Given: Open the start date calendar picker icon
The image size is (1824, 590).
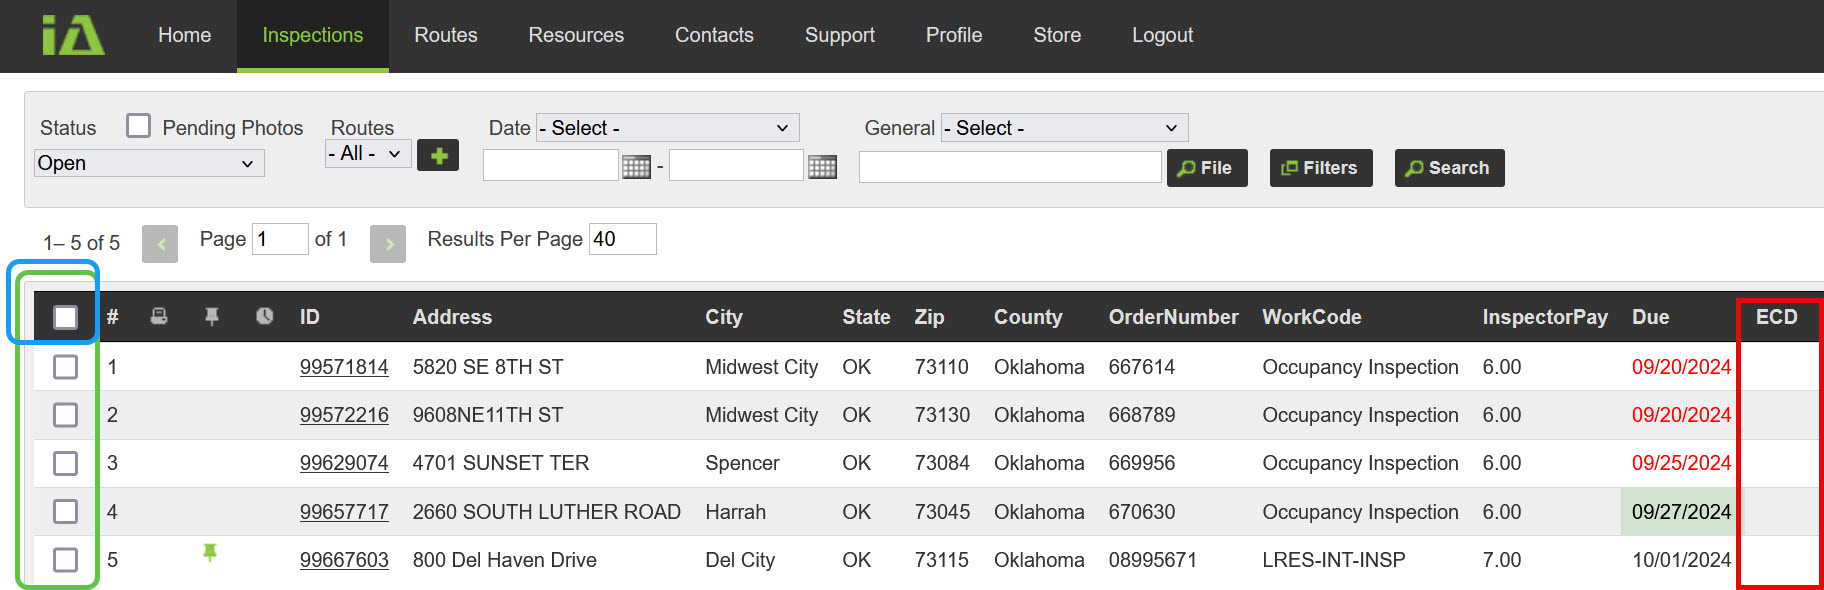Looking at the screenshot, I should point(636,167).
